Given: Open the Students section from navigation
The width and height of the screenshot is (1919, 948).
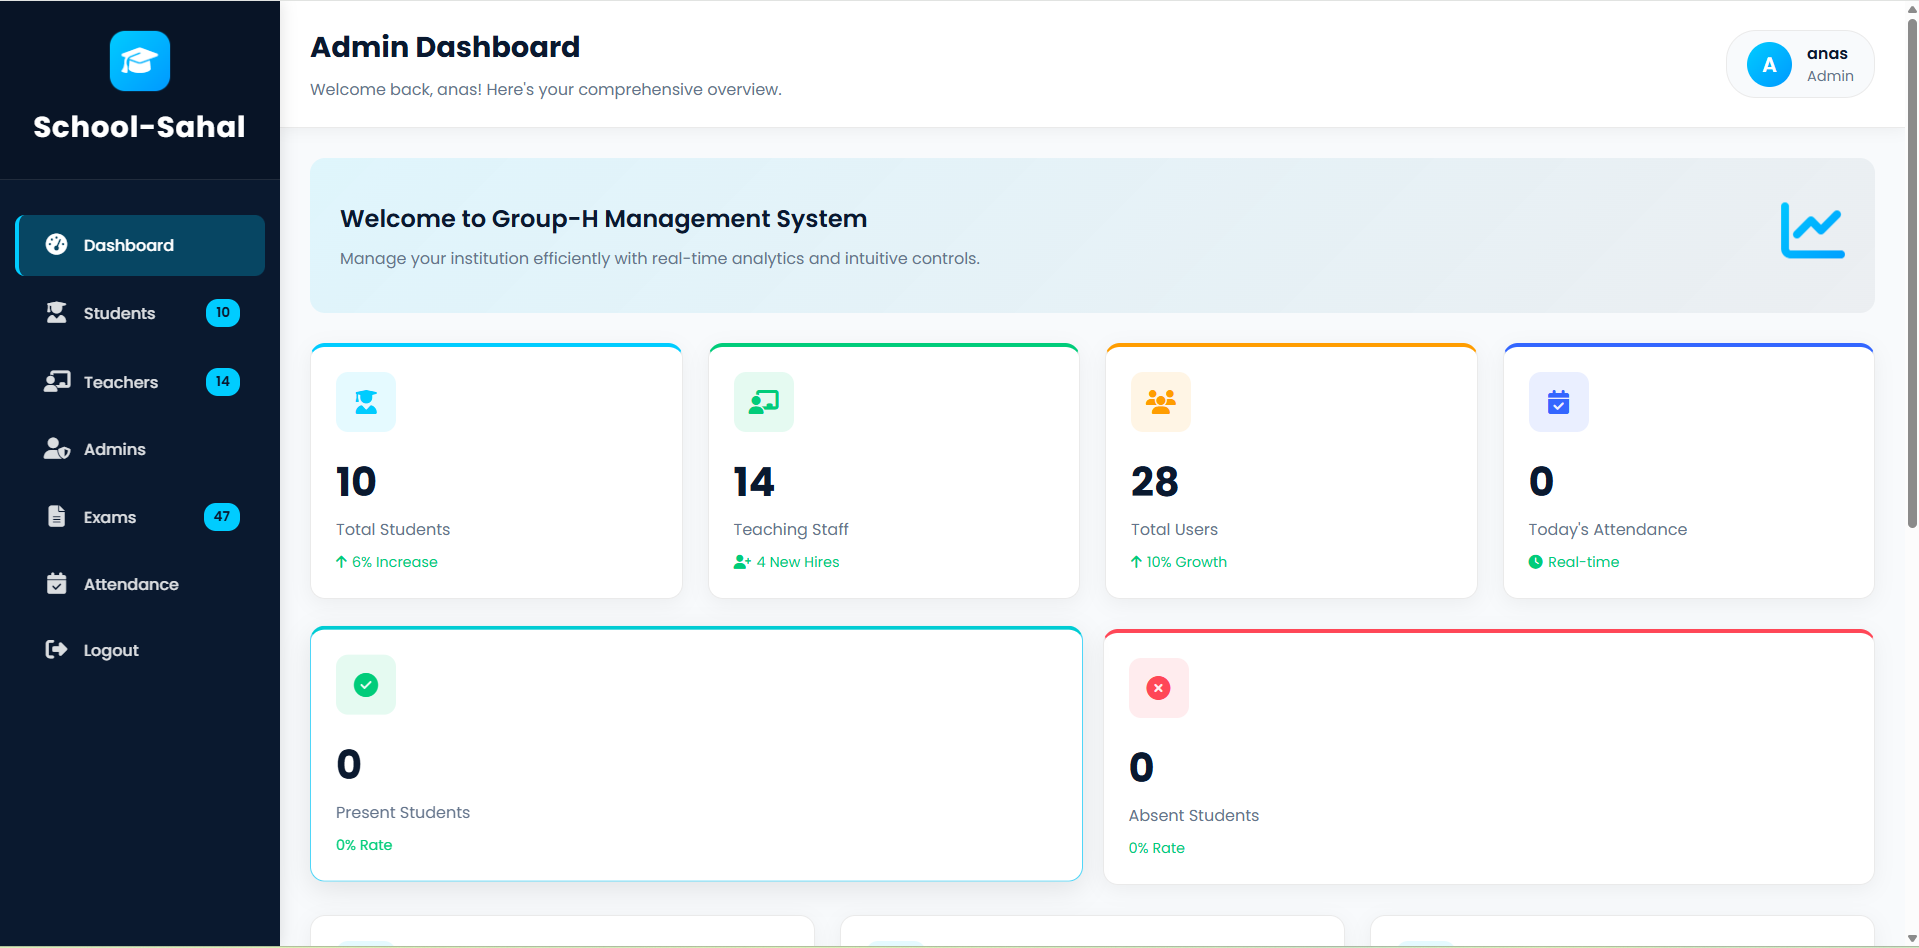Looking at the screenshot, I should (119, 312).
